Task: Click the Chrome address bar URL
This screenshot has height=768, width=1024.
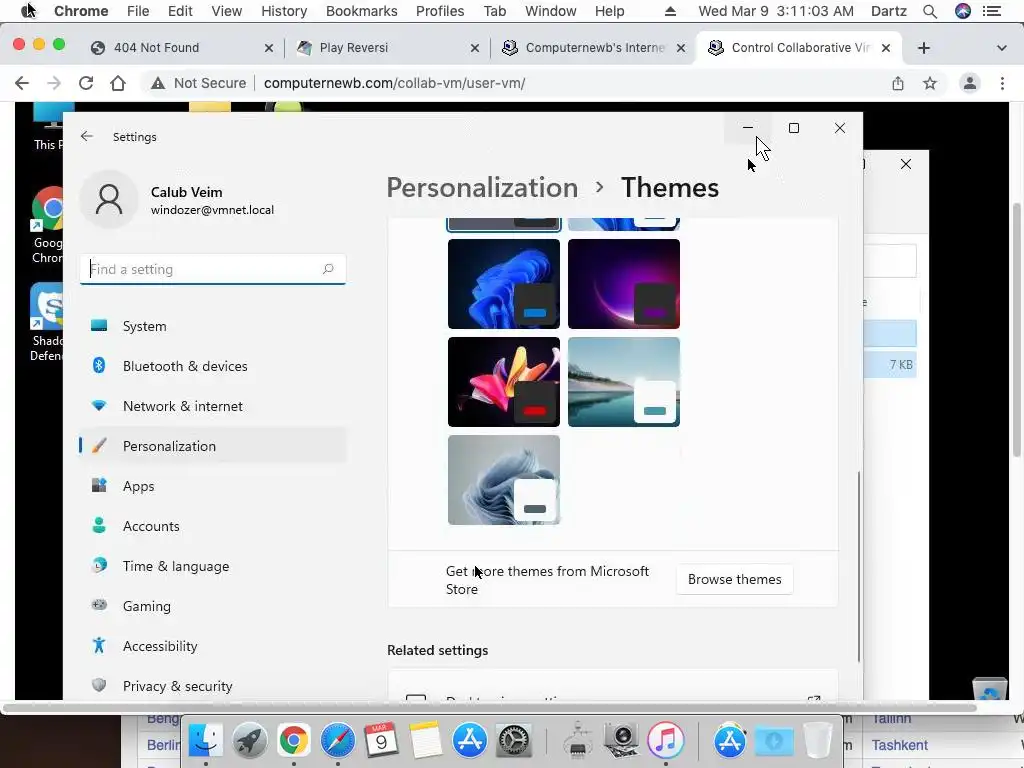Action: point(394,83)
